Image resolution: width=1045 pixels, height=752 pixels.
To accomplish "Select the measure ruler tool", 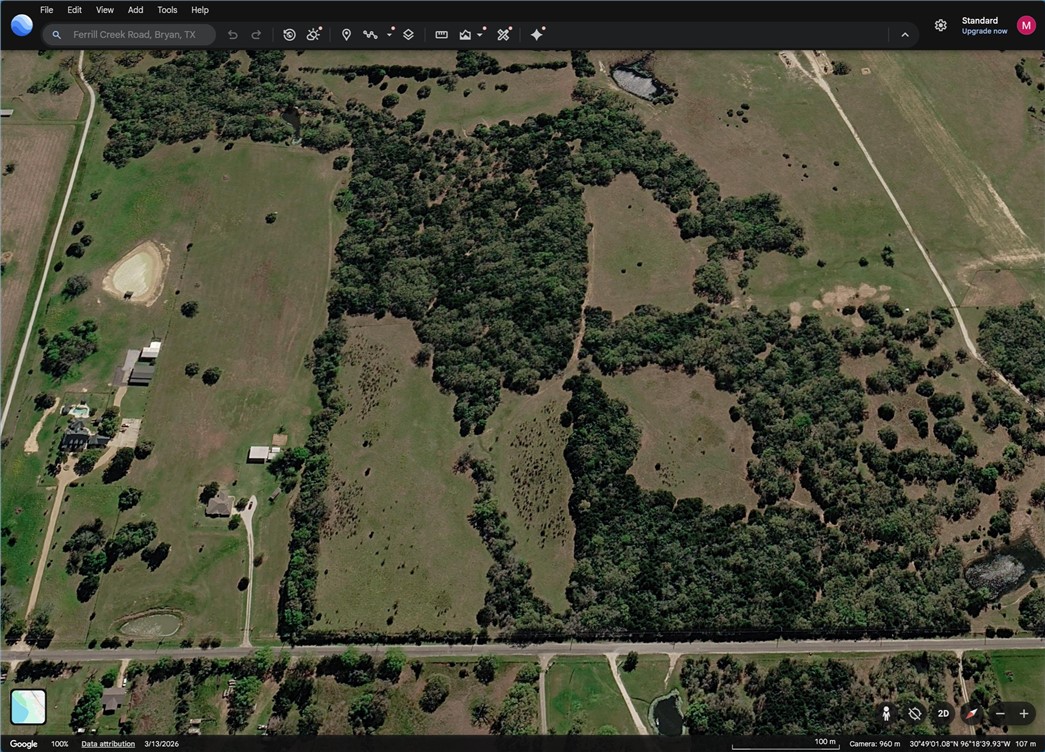I will [x=441, y=35].
